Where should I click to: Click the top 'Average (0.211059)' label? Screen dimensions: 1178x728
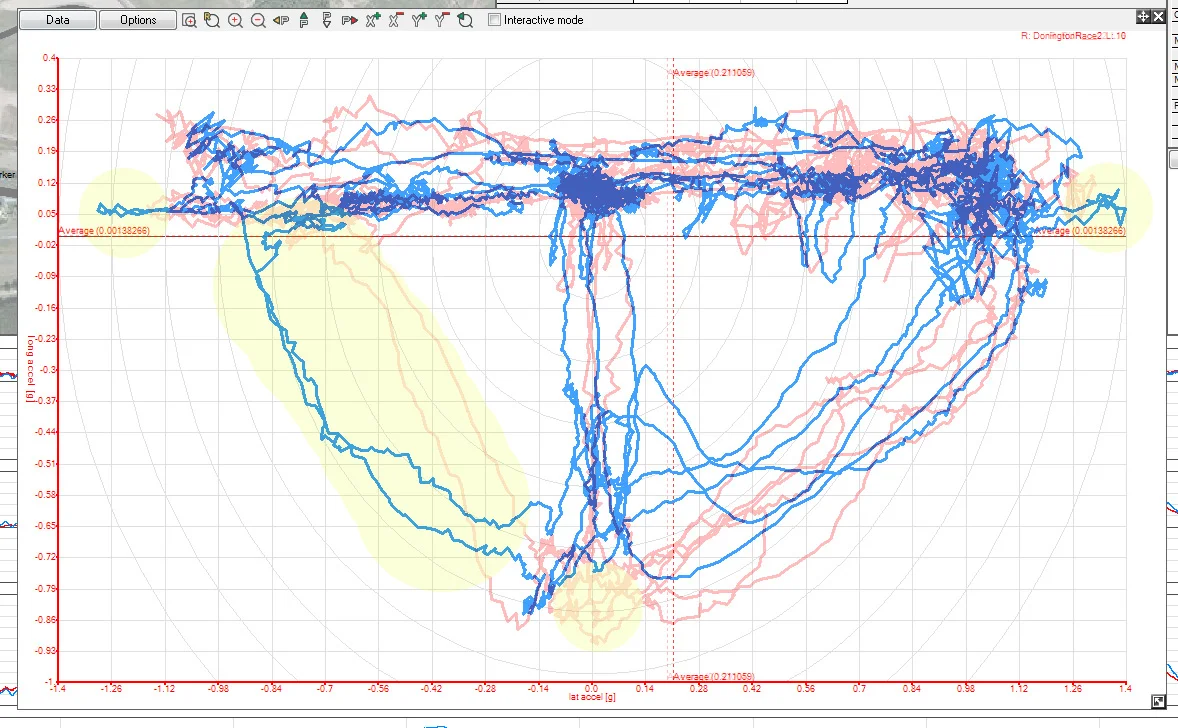coord(714,73)
